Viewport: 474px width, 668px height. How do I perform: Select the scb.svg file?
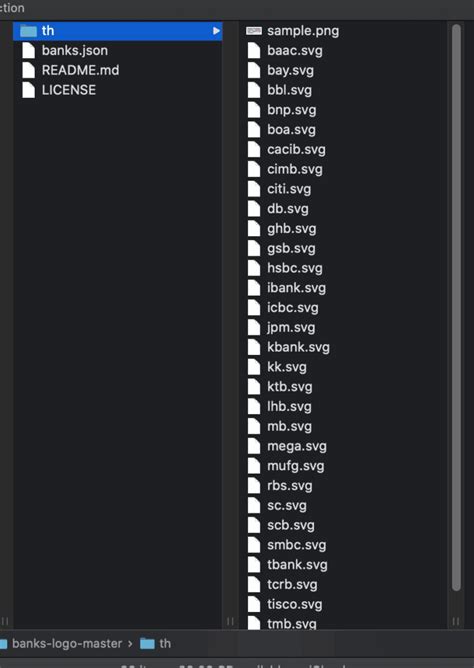(290, 525)
